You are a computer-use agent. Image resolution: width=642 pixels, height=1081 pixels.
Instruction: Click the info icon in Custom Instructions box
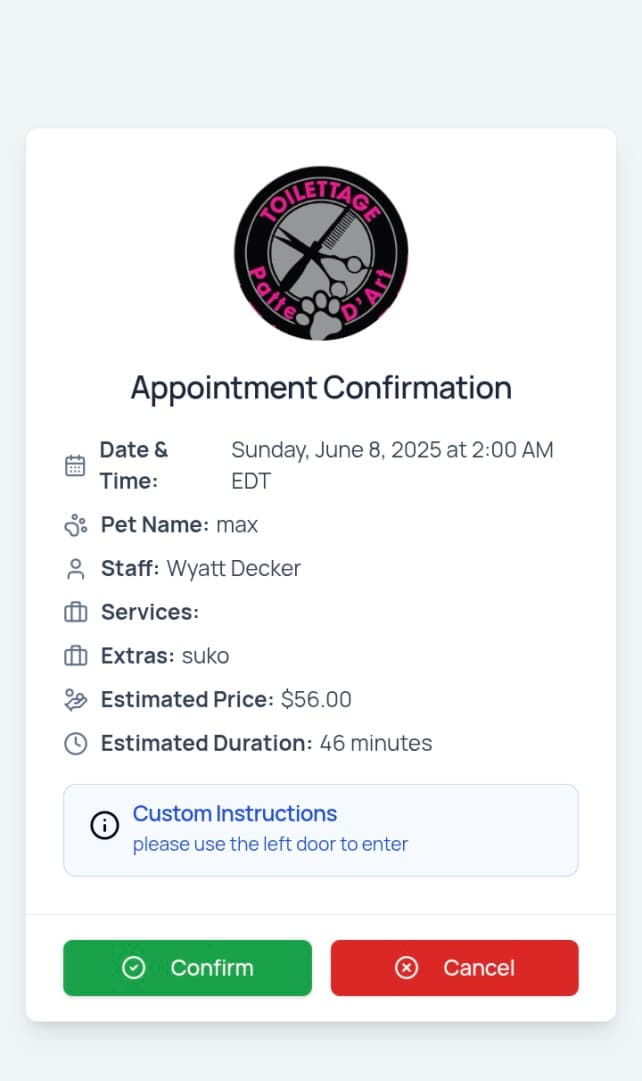104,825
